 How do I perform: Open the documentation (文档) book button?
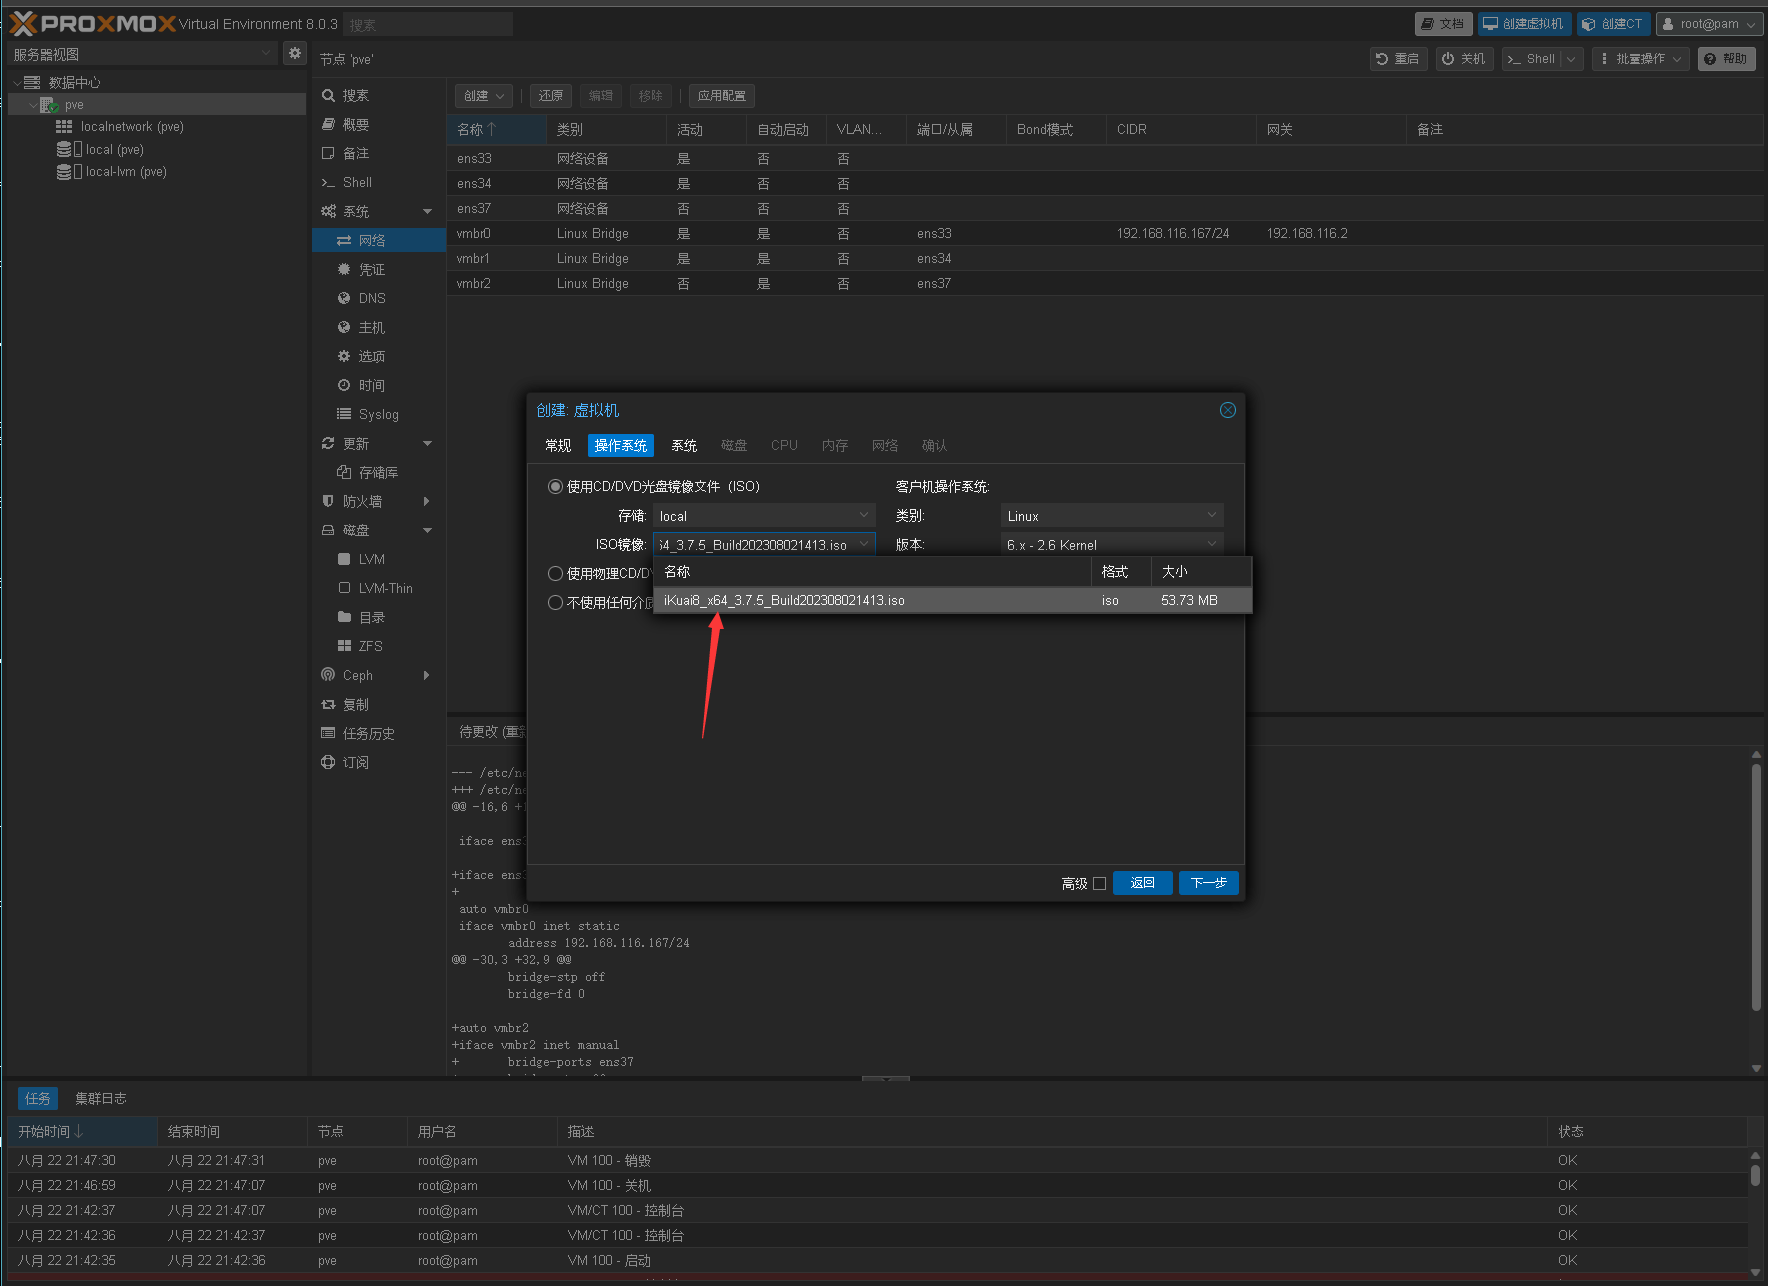(1443, 24)
